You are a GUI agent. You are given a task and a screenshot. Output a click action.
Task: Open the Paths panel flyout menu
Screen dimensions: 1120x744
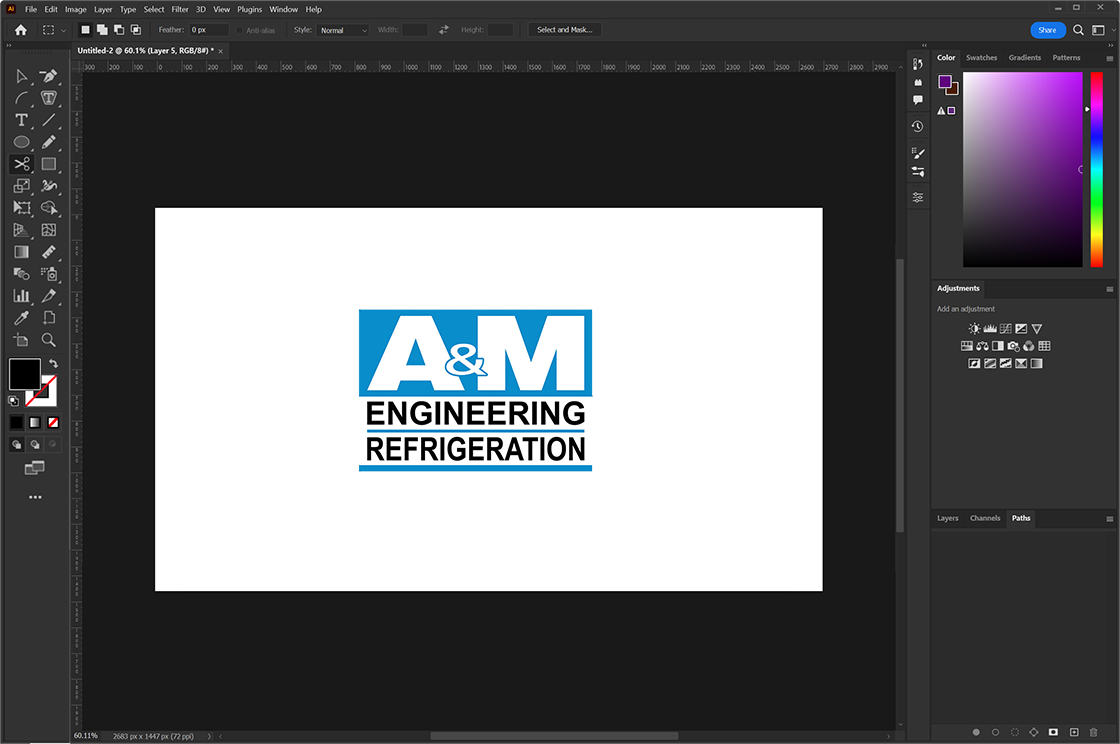click(1109, 519)
